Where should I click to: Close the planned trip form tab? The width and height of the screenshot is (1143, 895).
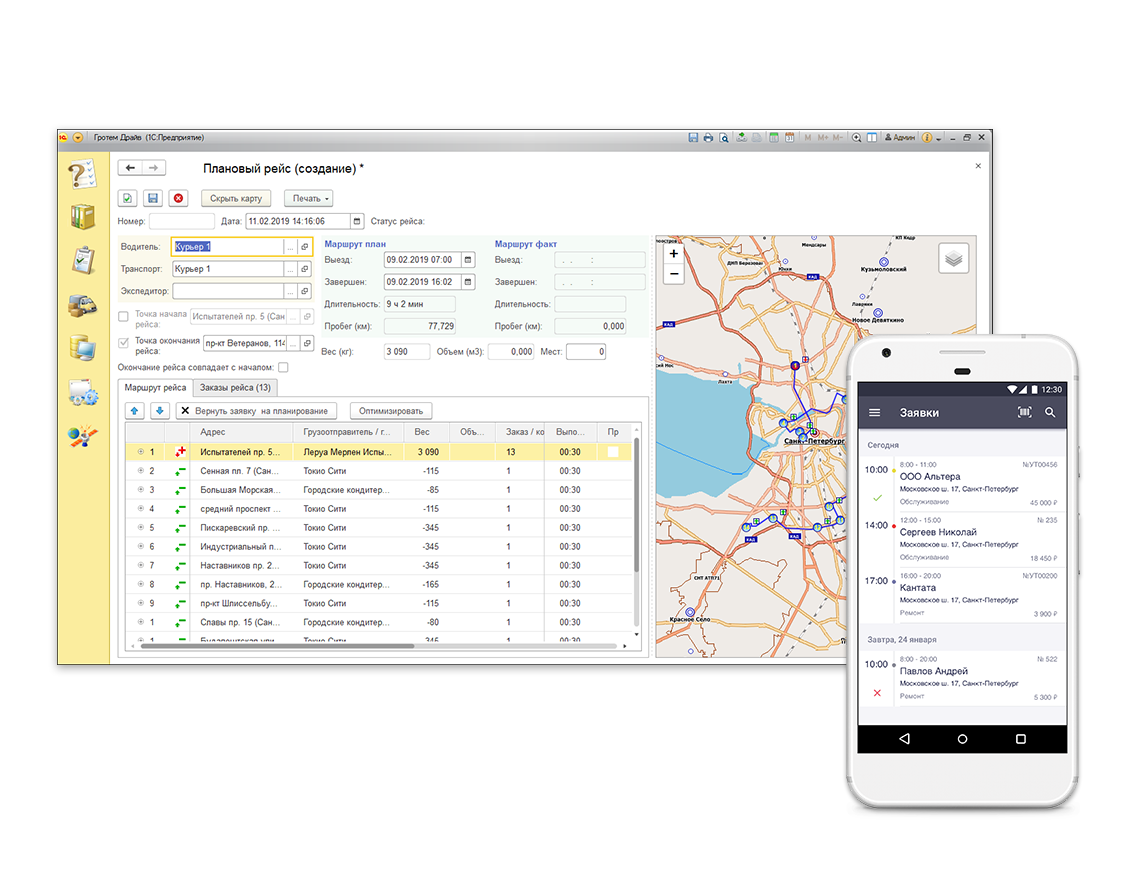(x=978, y=166)
